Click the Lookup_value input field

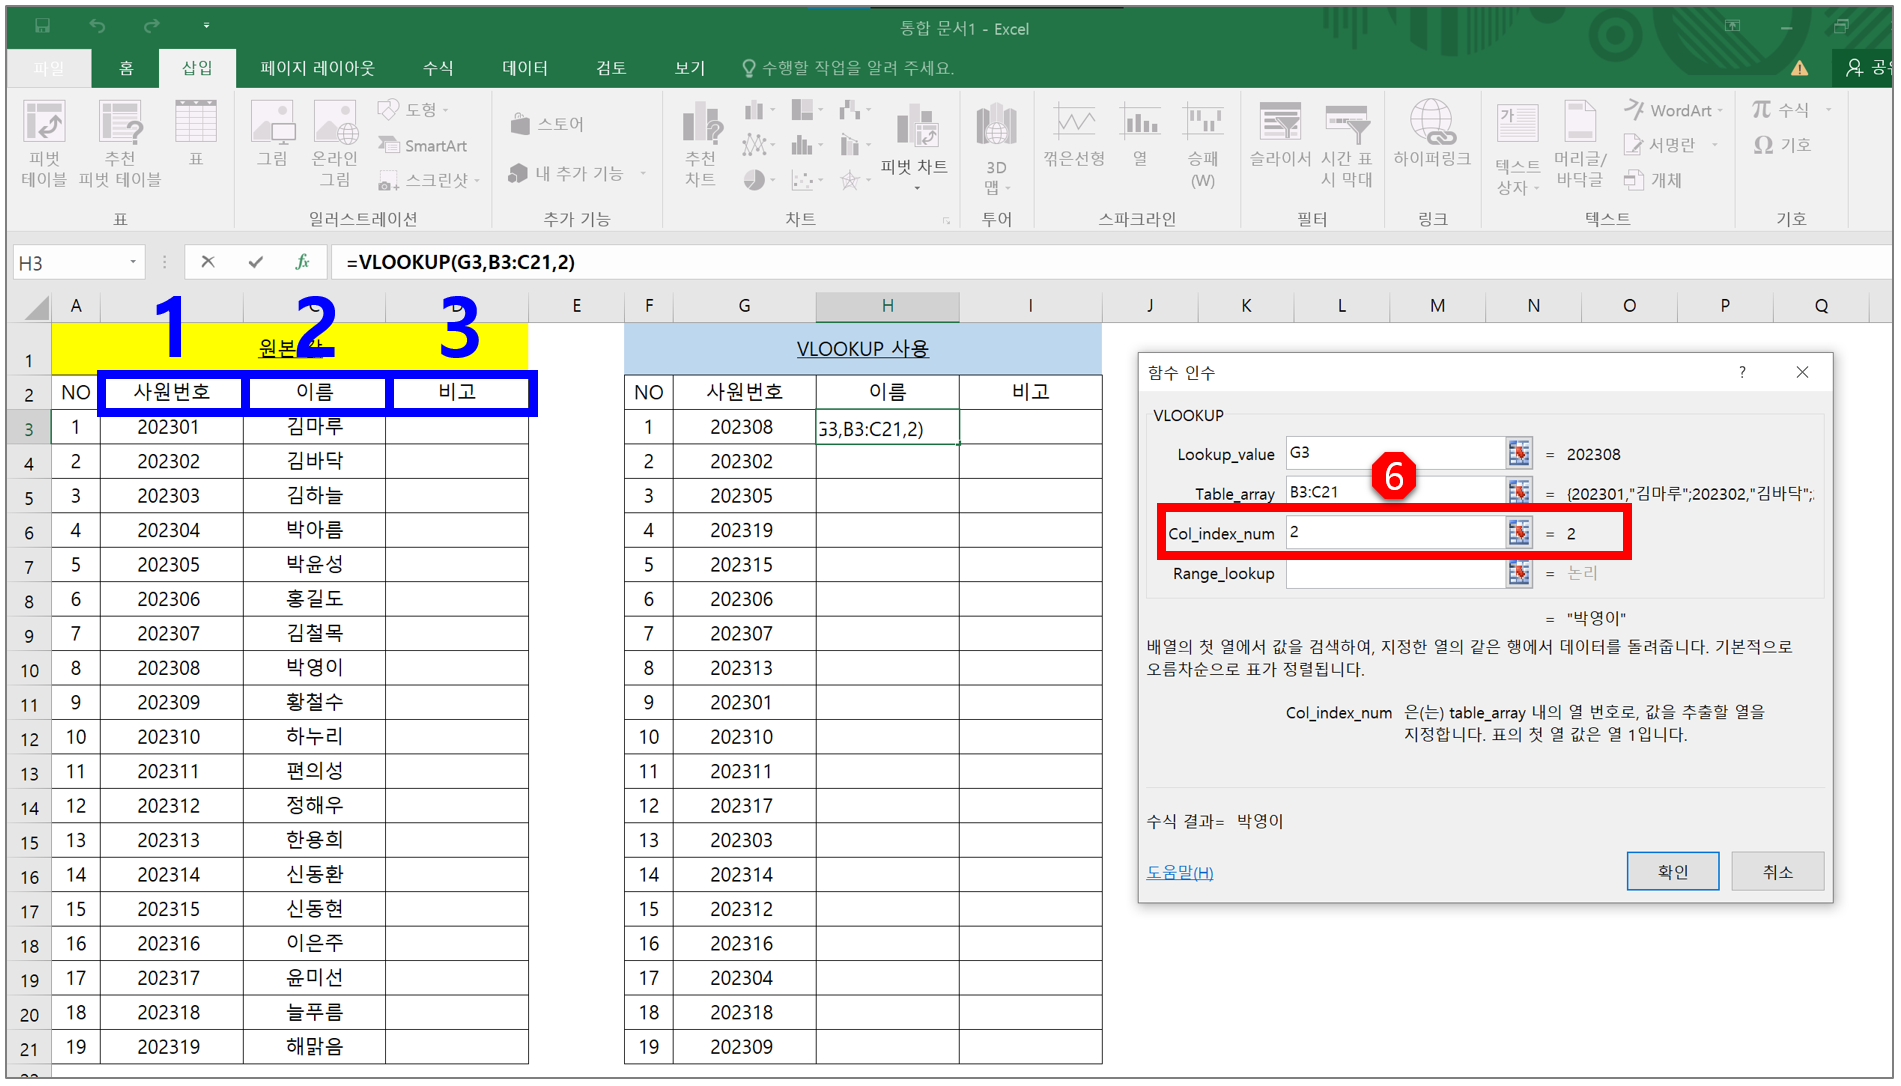pos(1395,453)
